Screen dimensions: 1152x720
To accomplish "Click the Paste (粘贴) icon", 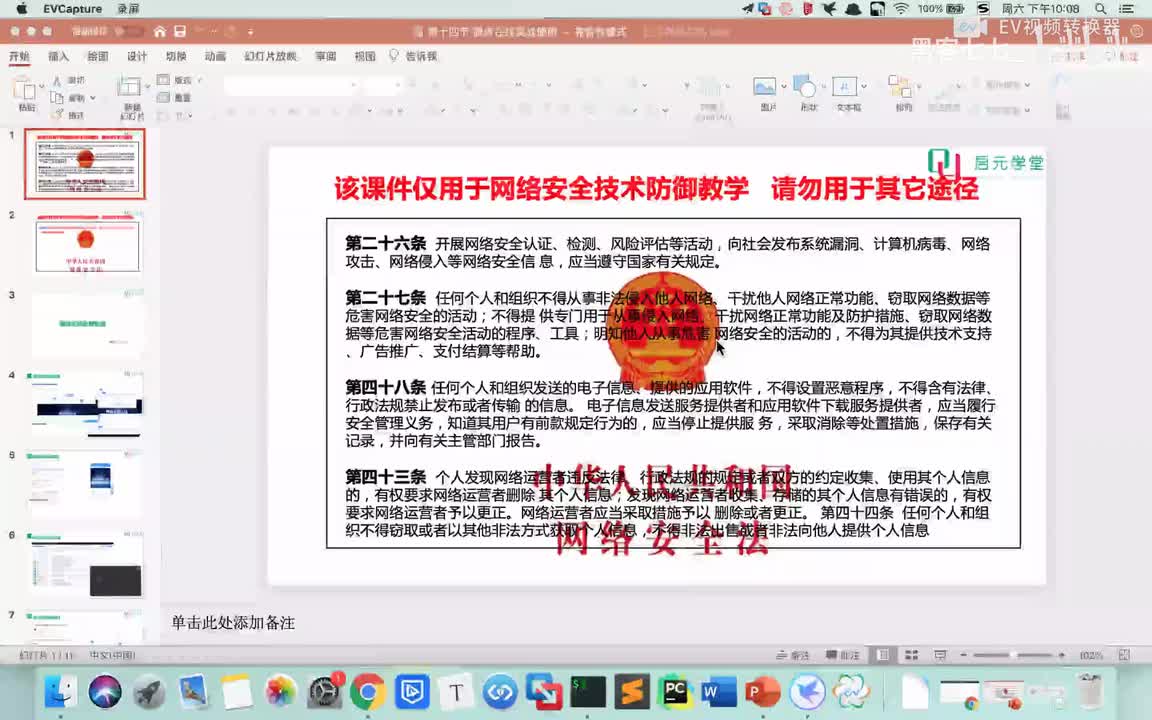I will tap(24, 88).
